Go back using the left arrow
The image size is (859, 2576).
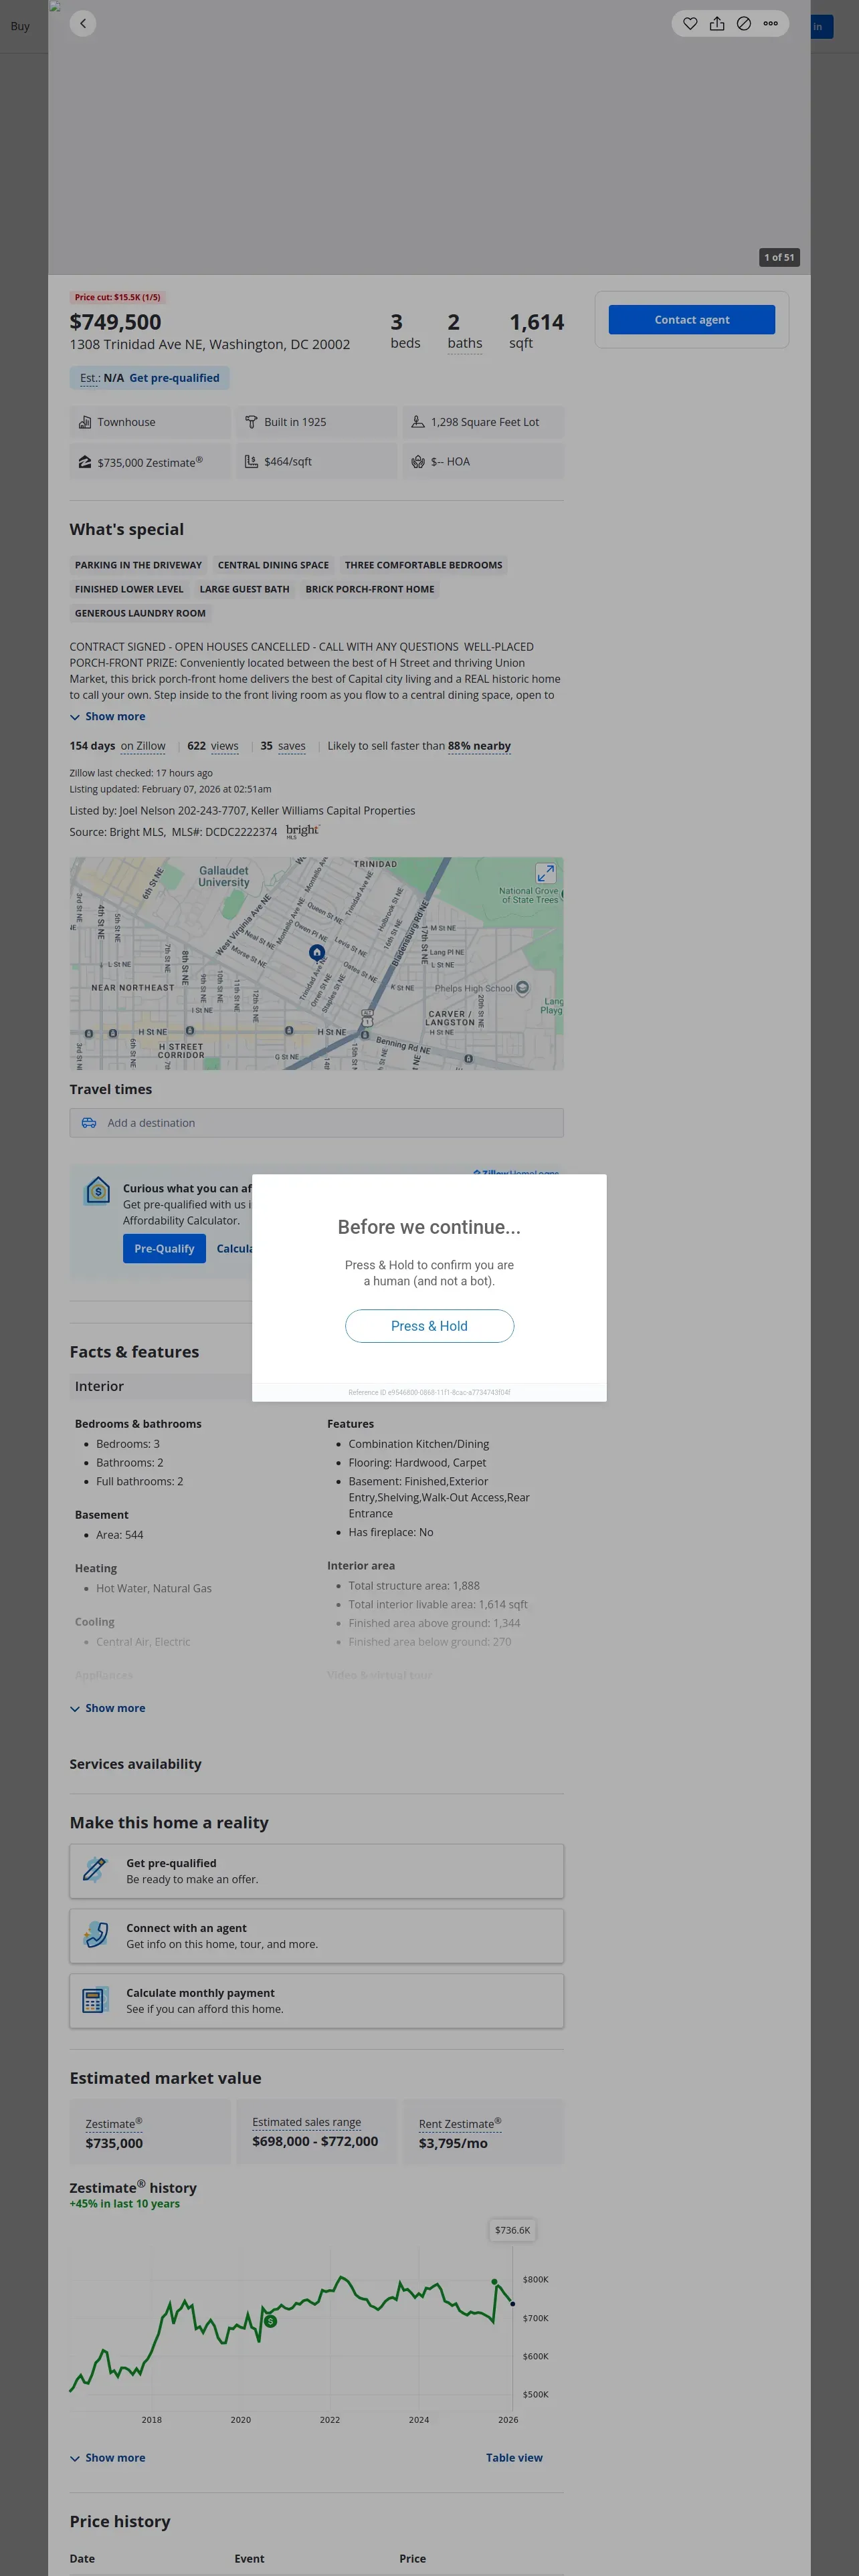click(x=83, y=23)
